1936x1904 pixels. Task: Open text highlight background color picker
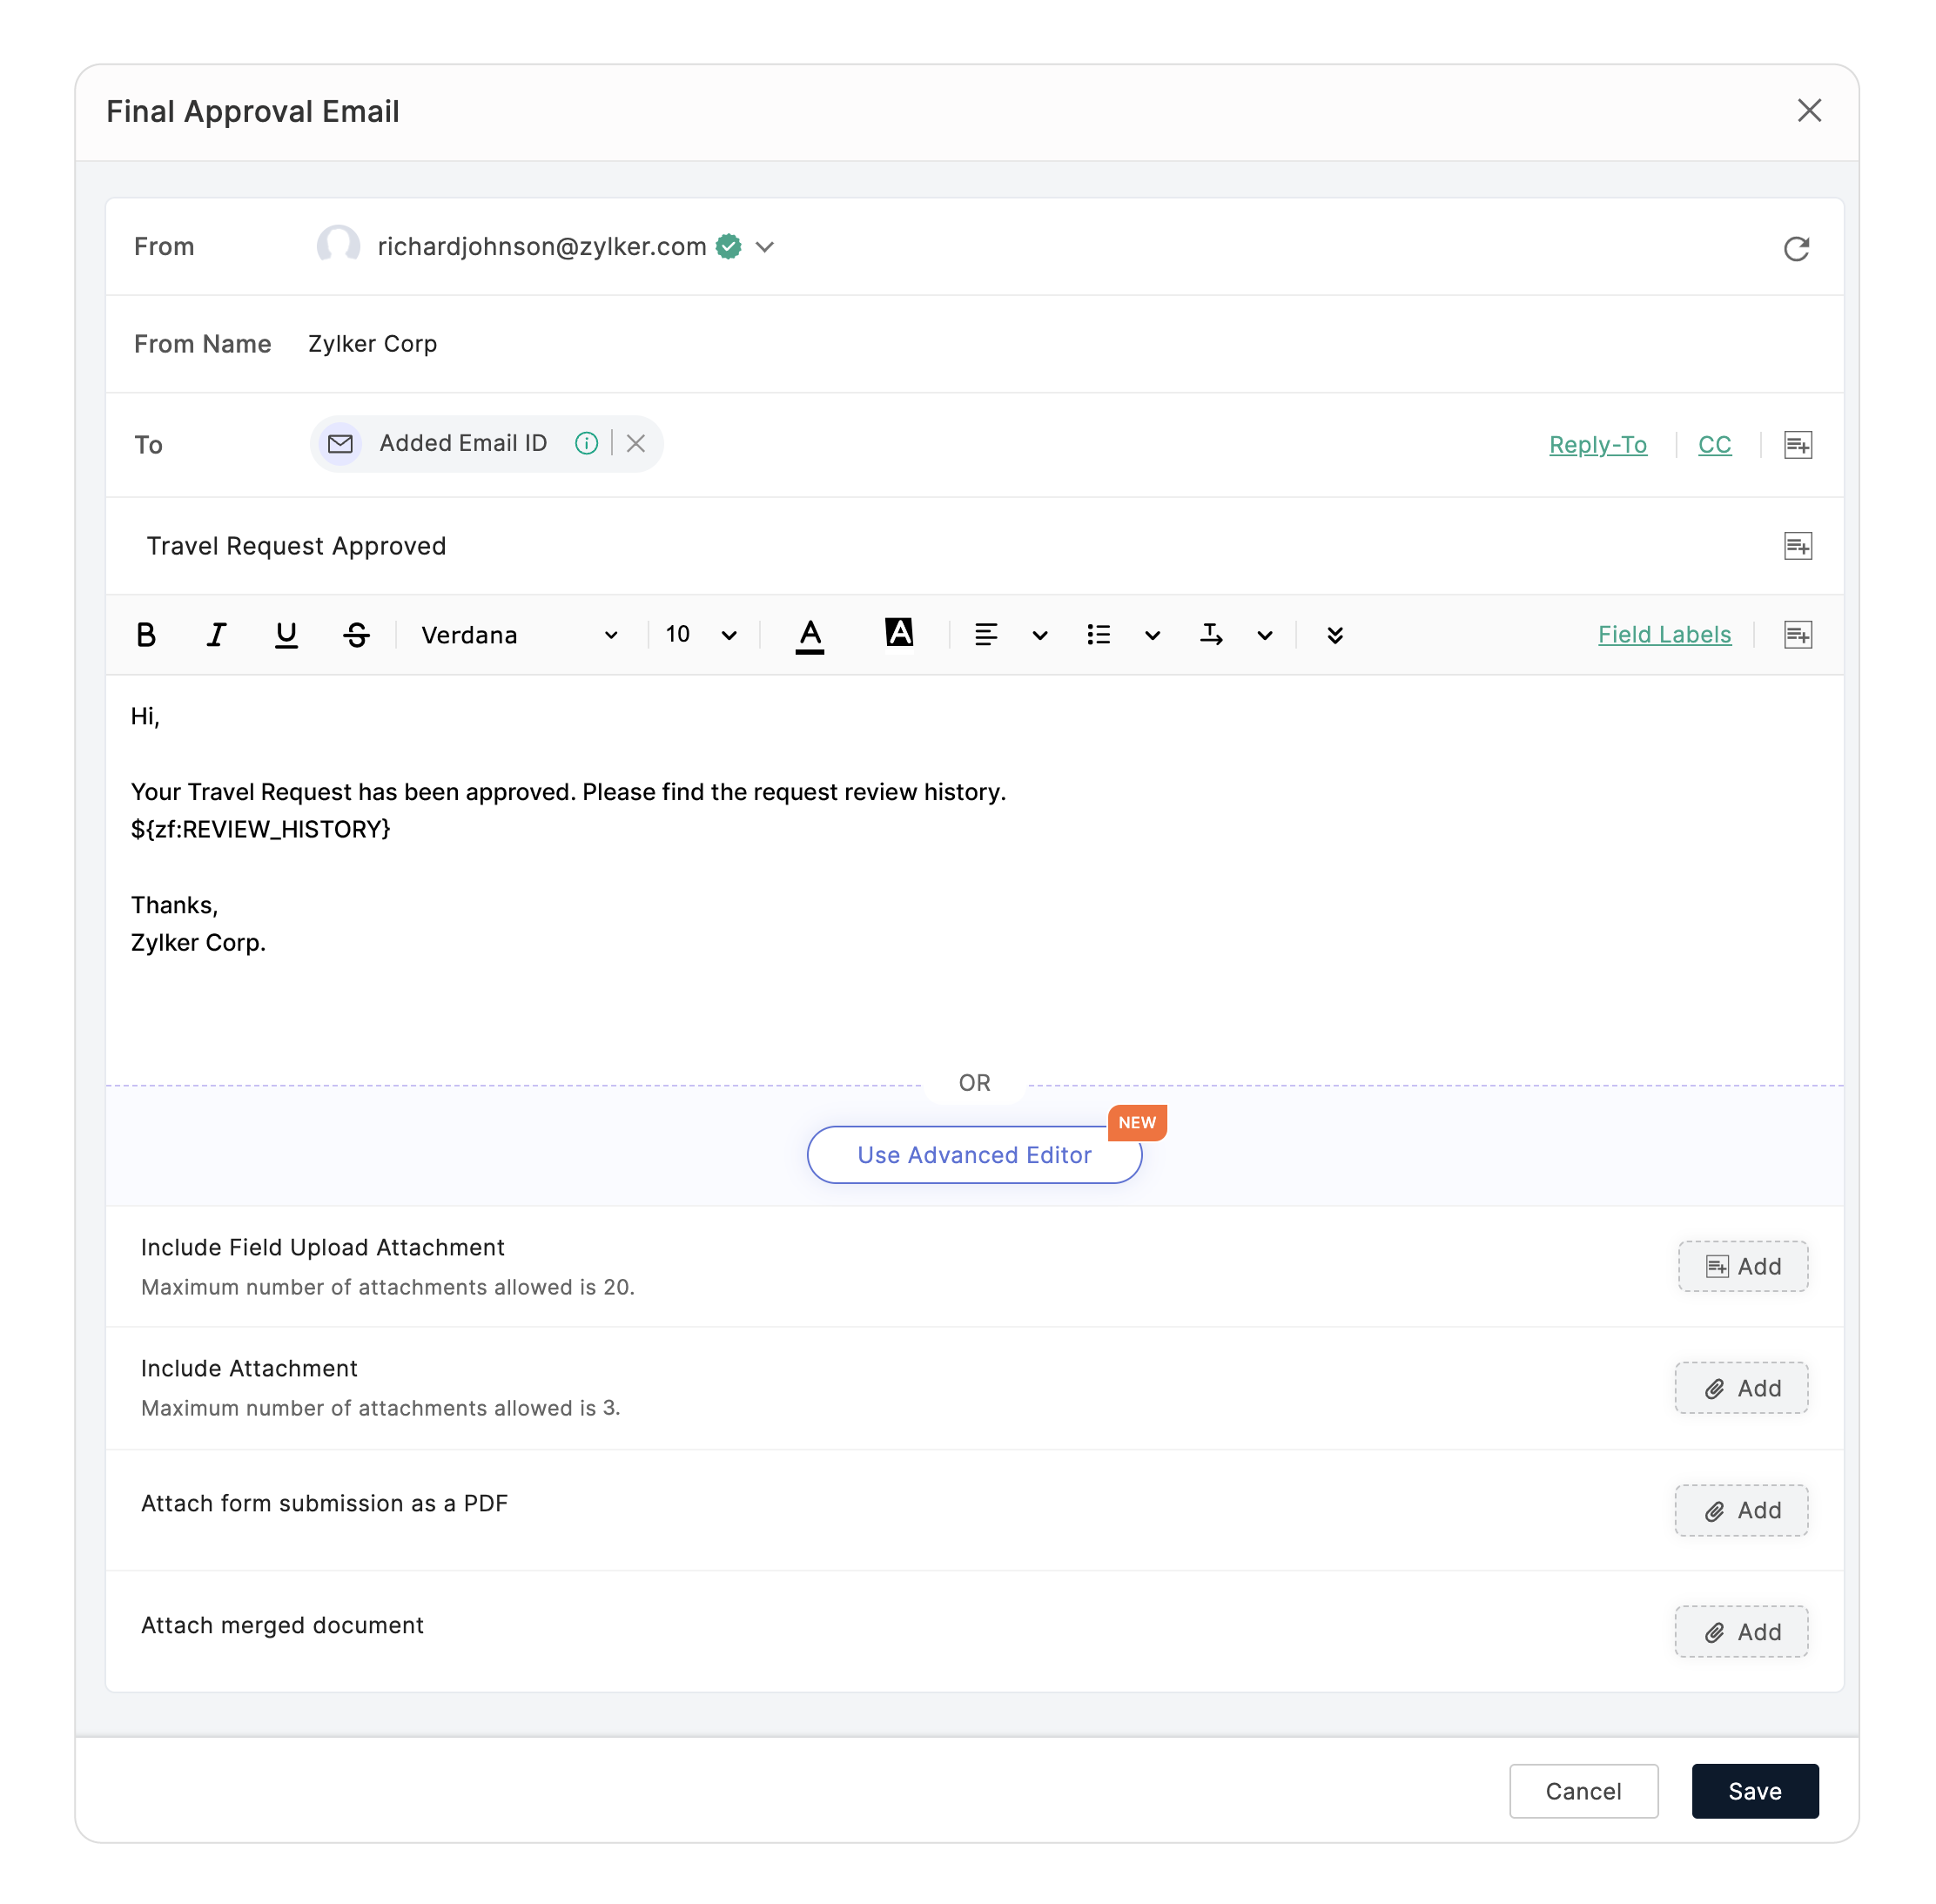point(899,633)
